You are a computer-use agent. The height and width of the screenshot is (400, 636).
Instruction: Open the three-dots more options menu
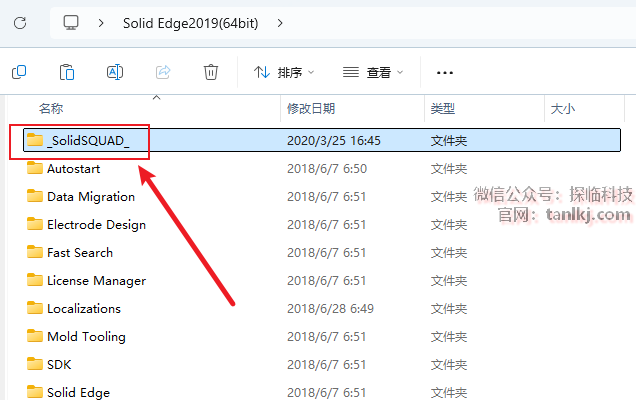tap(445, 73)
